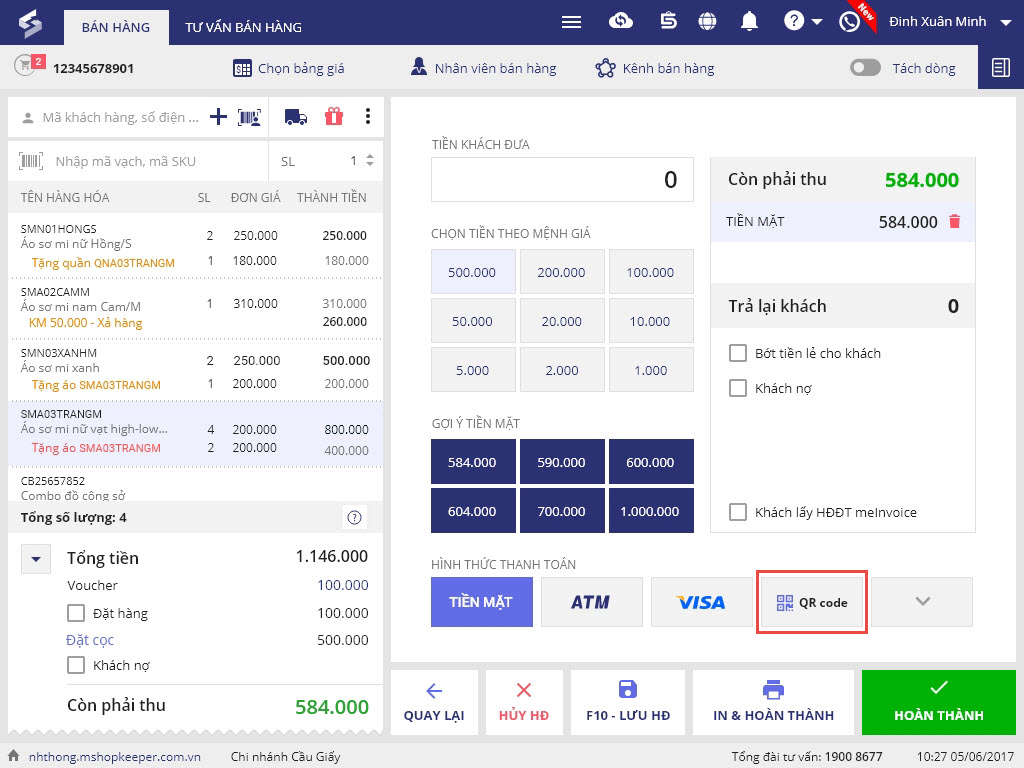Screen dimensions: 1024x768
Task: Switch to the Bán hàng tab
Action: coord(116,27)
